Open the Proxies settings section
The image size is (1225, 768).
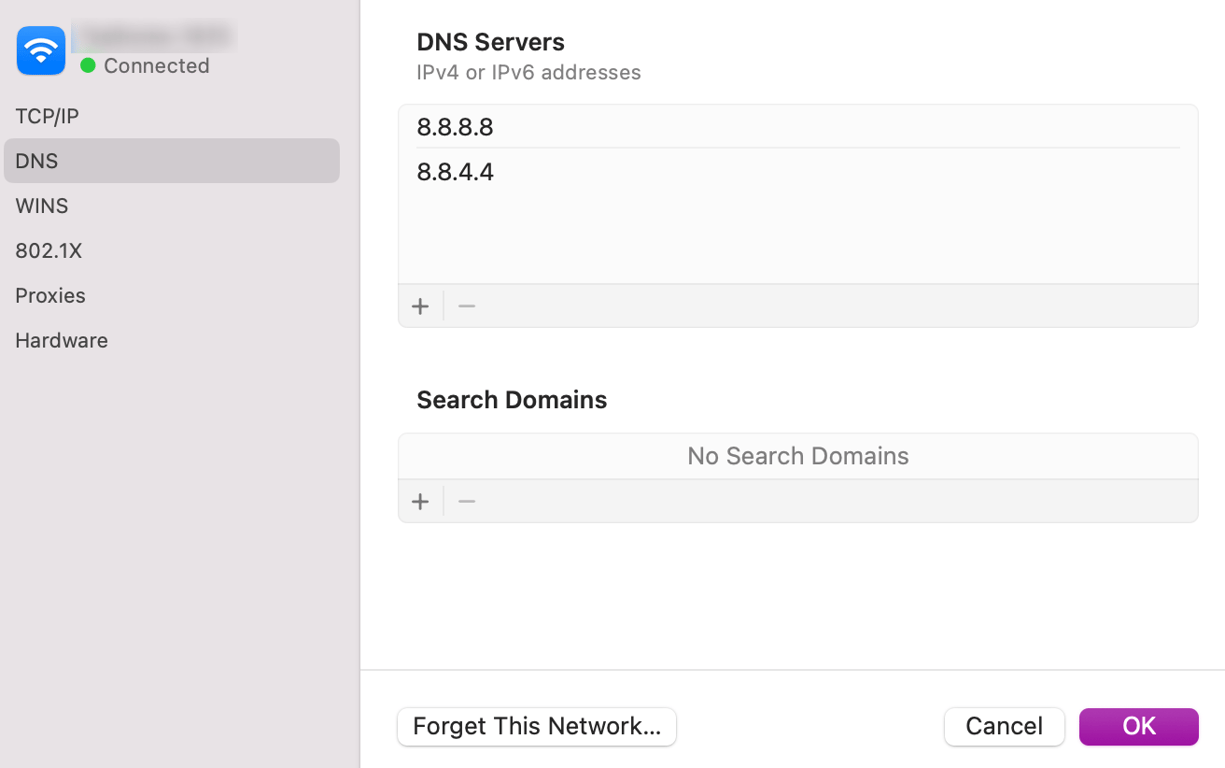[50, 296]
